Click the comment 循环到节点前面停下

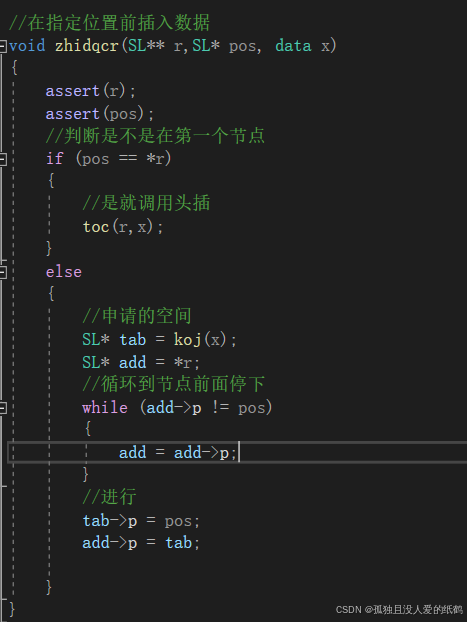(173, 384)
